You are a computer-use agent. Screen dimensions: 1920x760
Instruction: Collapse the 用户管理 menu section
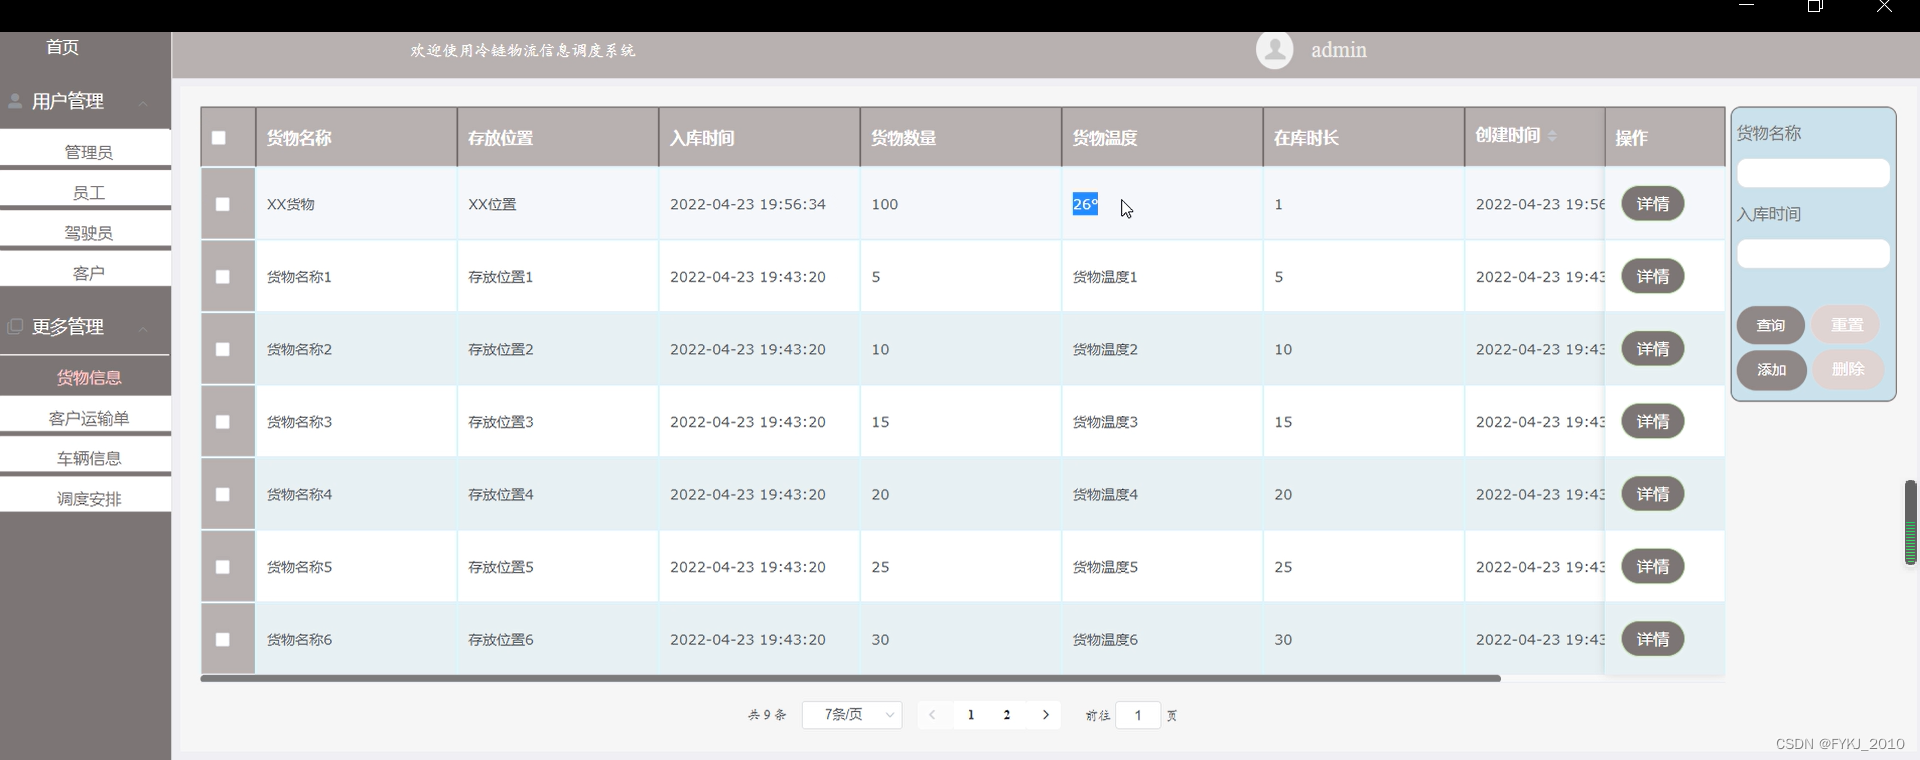pyautogui.click(x=143, y=102)
